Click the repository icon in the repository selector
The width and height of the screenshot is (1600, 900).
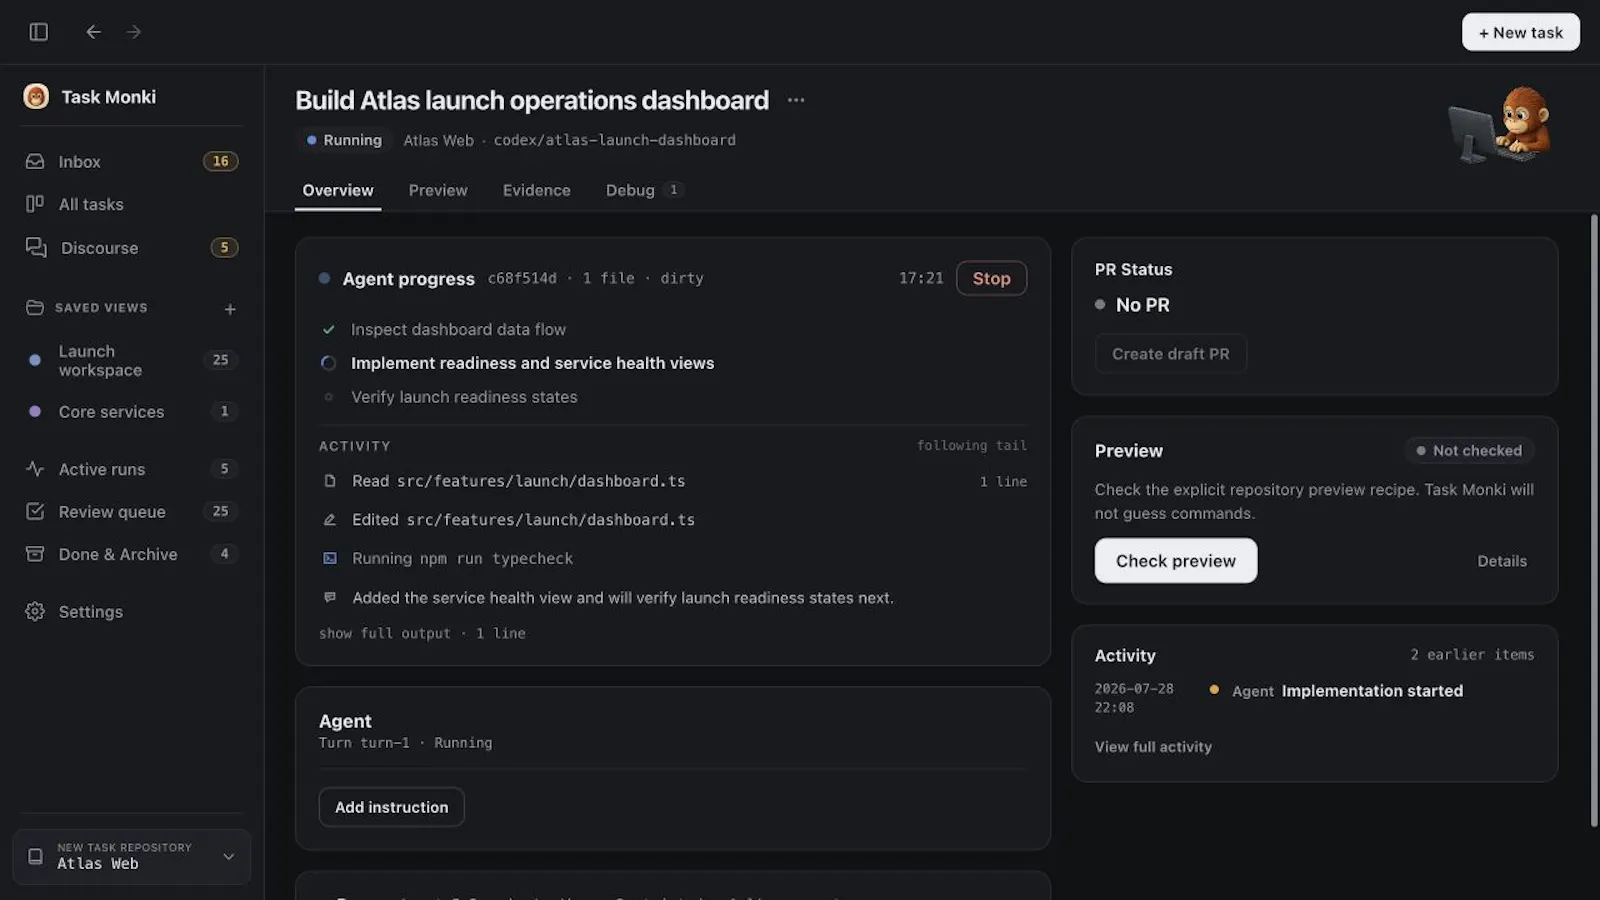(x=35, y=856)
